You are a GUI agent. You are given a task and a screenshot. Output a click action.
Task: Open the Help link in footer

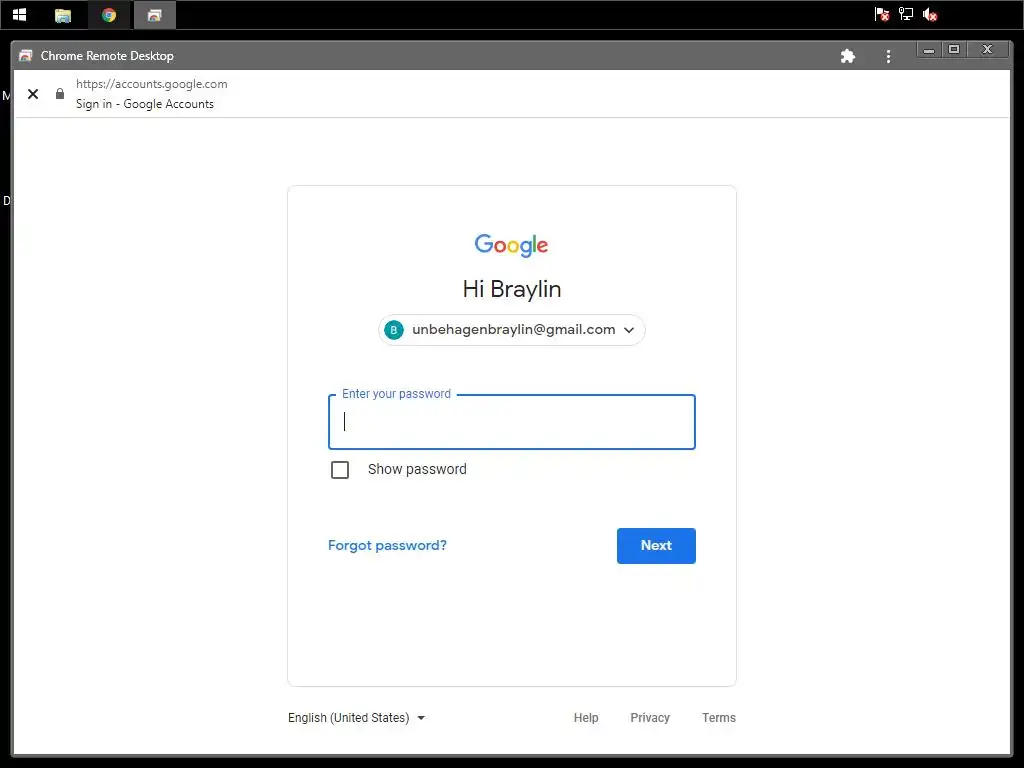pyautogui.click(x=586, y=718)
